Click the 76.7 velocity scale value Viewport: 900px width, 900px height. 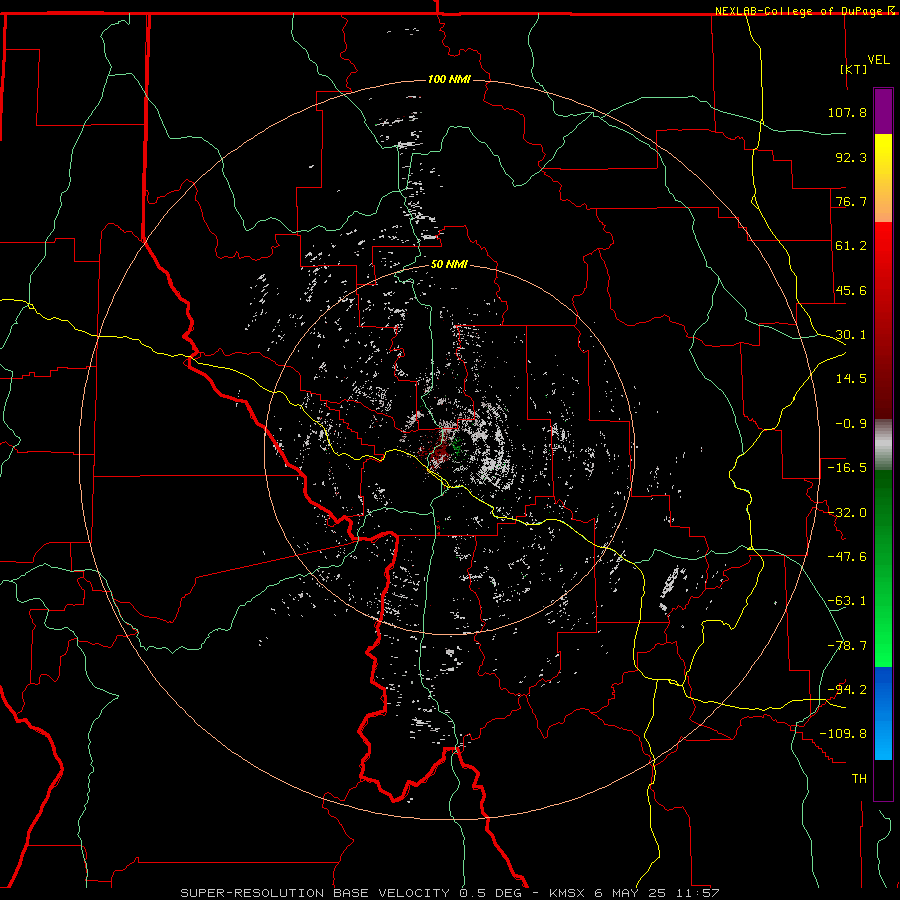point(851,201)
